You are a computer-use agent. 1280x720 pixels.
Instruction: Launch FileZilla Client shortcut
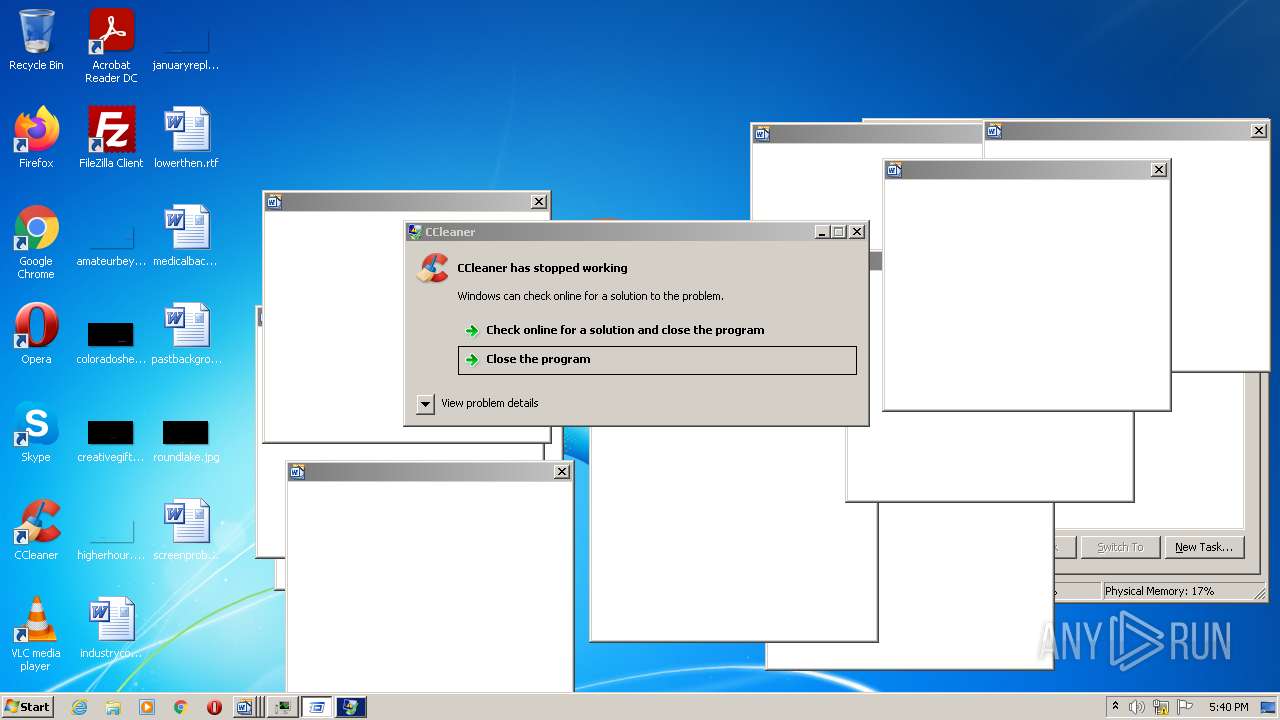pyautogui.click(x=111, y=138)
